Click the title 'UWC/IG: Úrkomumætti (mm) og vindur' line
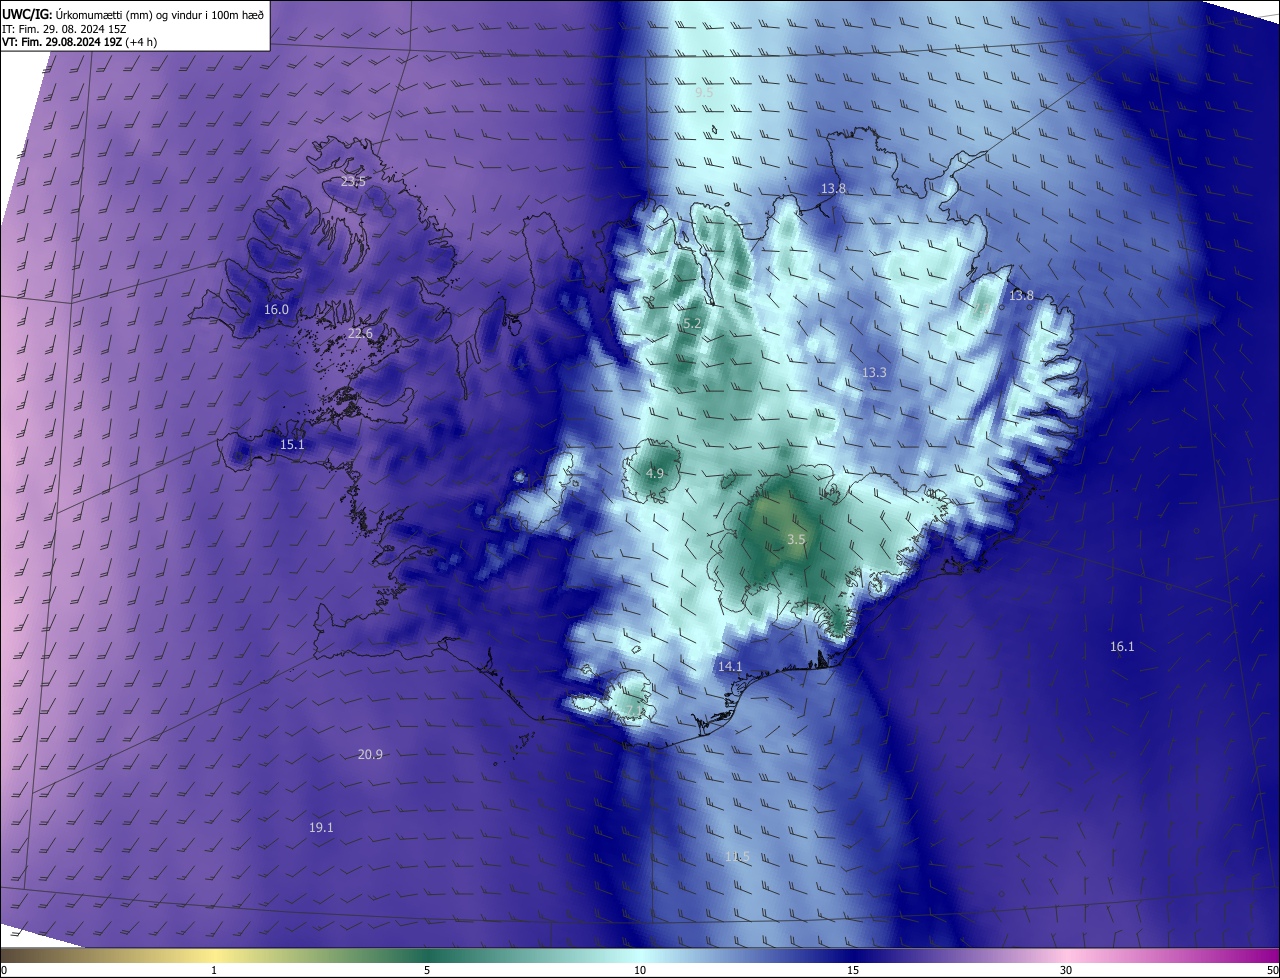 pyautogui.click(x=133, y=13)
